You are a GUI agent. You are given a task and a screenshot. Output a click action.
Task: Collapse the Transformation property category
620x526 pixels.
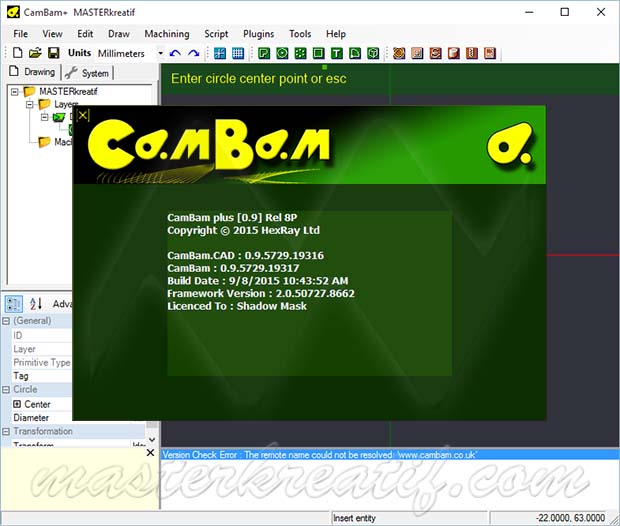6,431
